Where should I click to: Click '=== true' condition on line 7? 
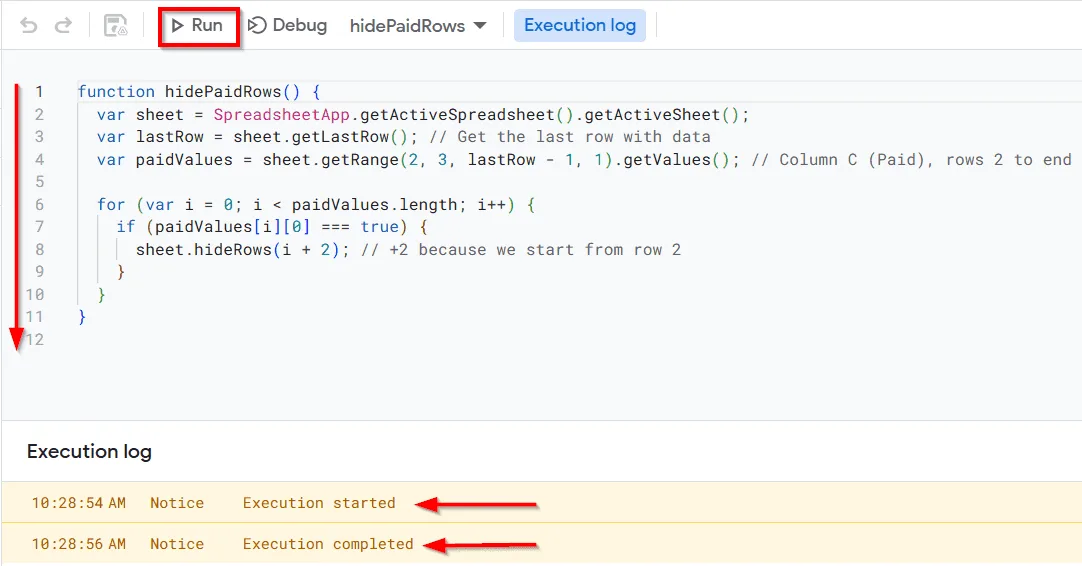pyautogui.click(x=360, y=227)
